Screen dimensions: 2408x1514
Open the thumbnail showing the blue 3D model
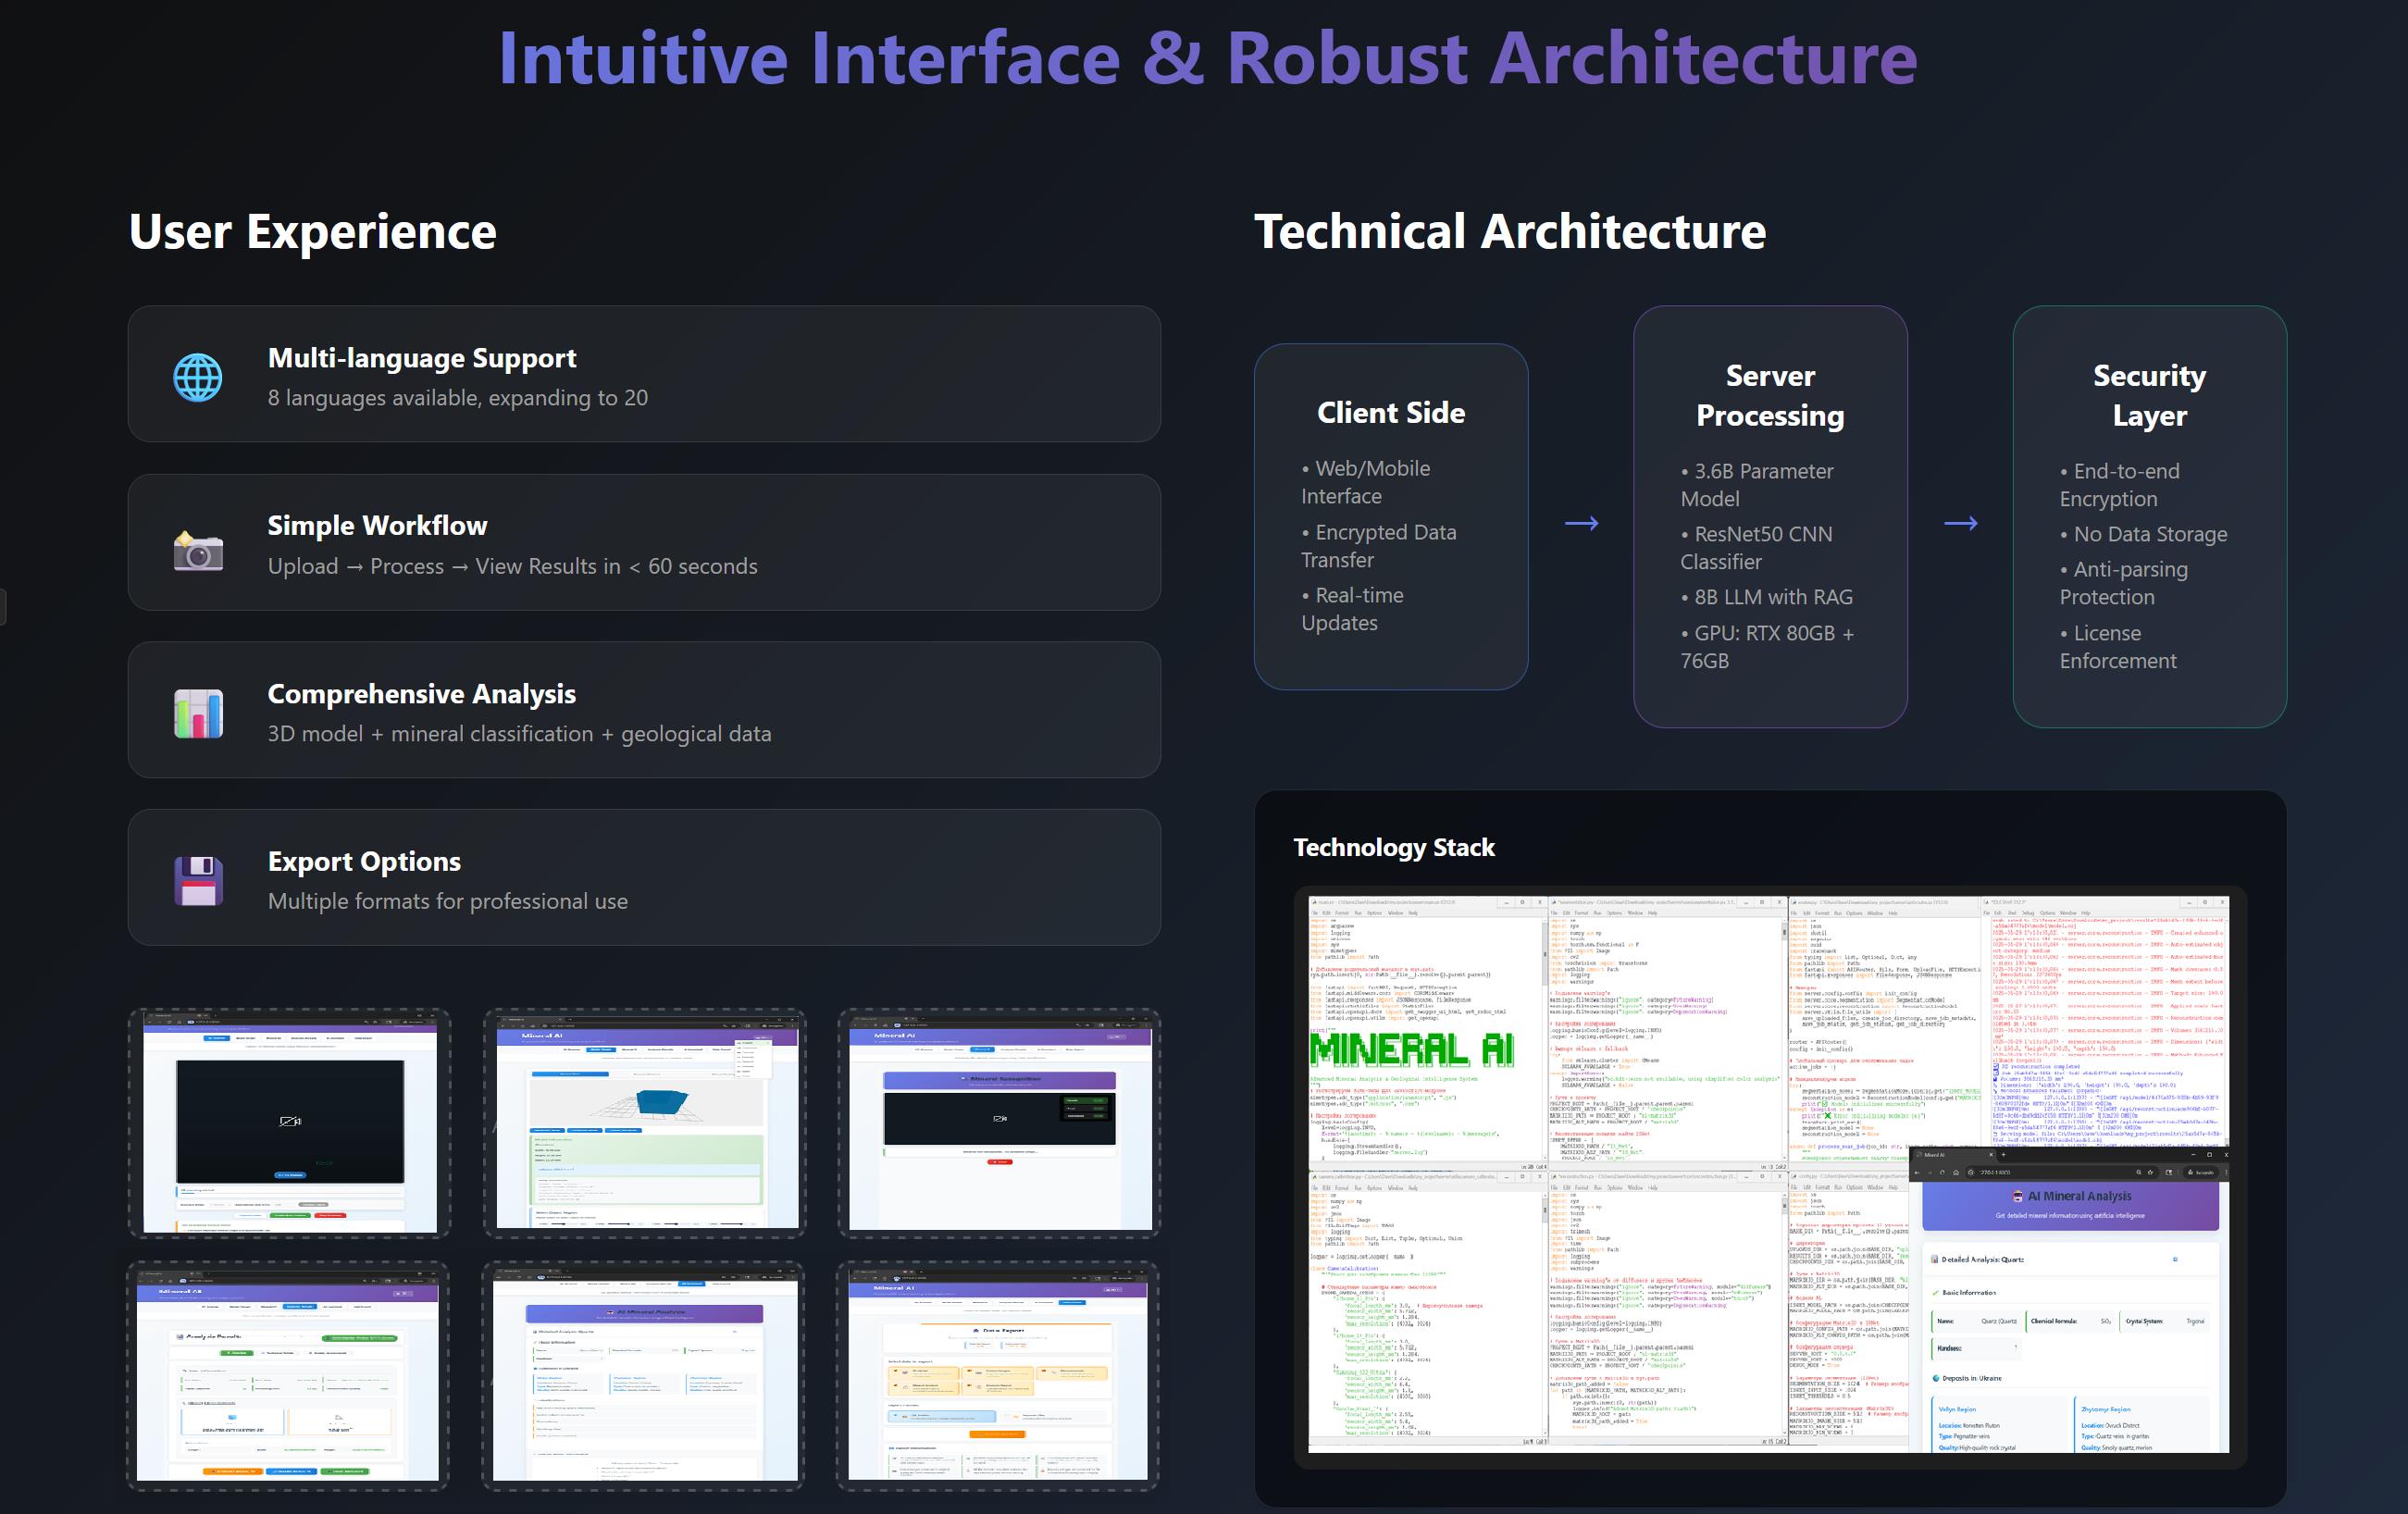645,1123
